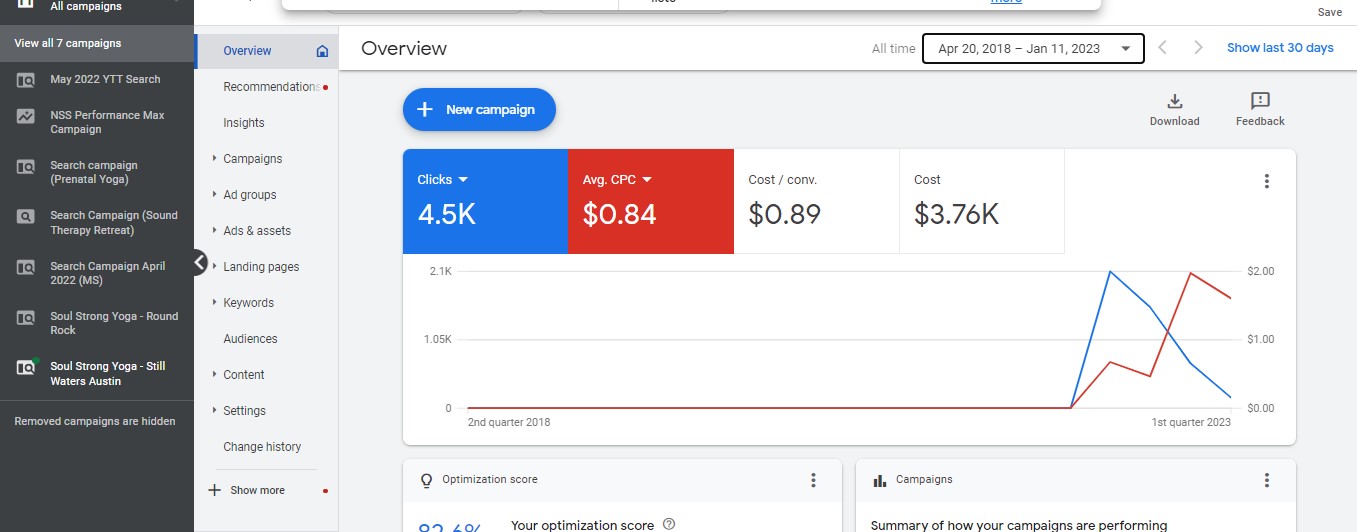The image size is (1357, 532).
Task: Expand the Settings menu section
Action: 214,410
